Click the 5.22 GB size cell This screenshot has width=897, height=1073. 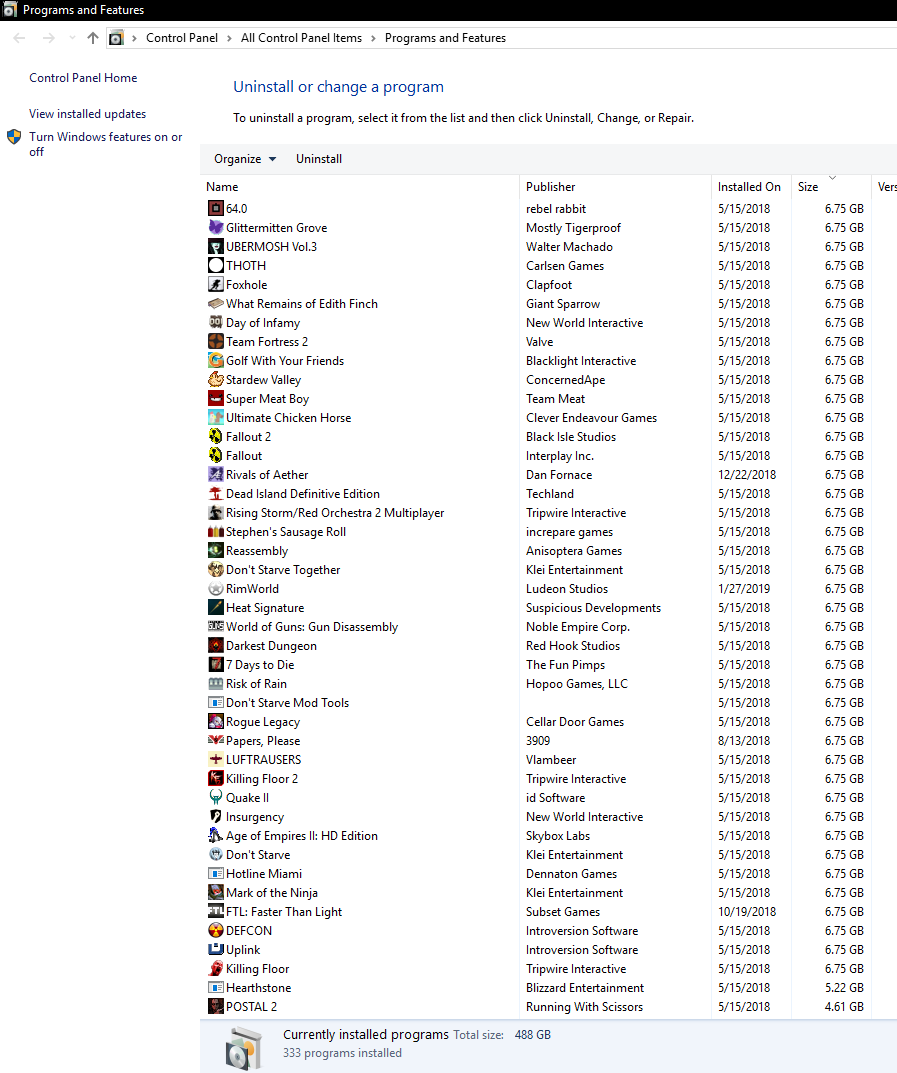[x=844, y=987]
